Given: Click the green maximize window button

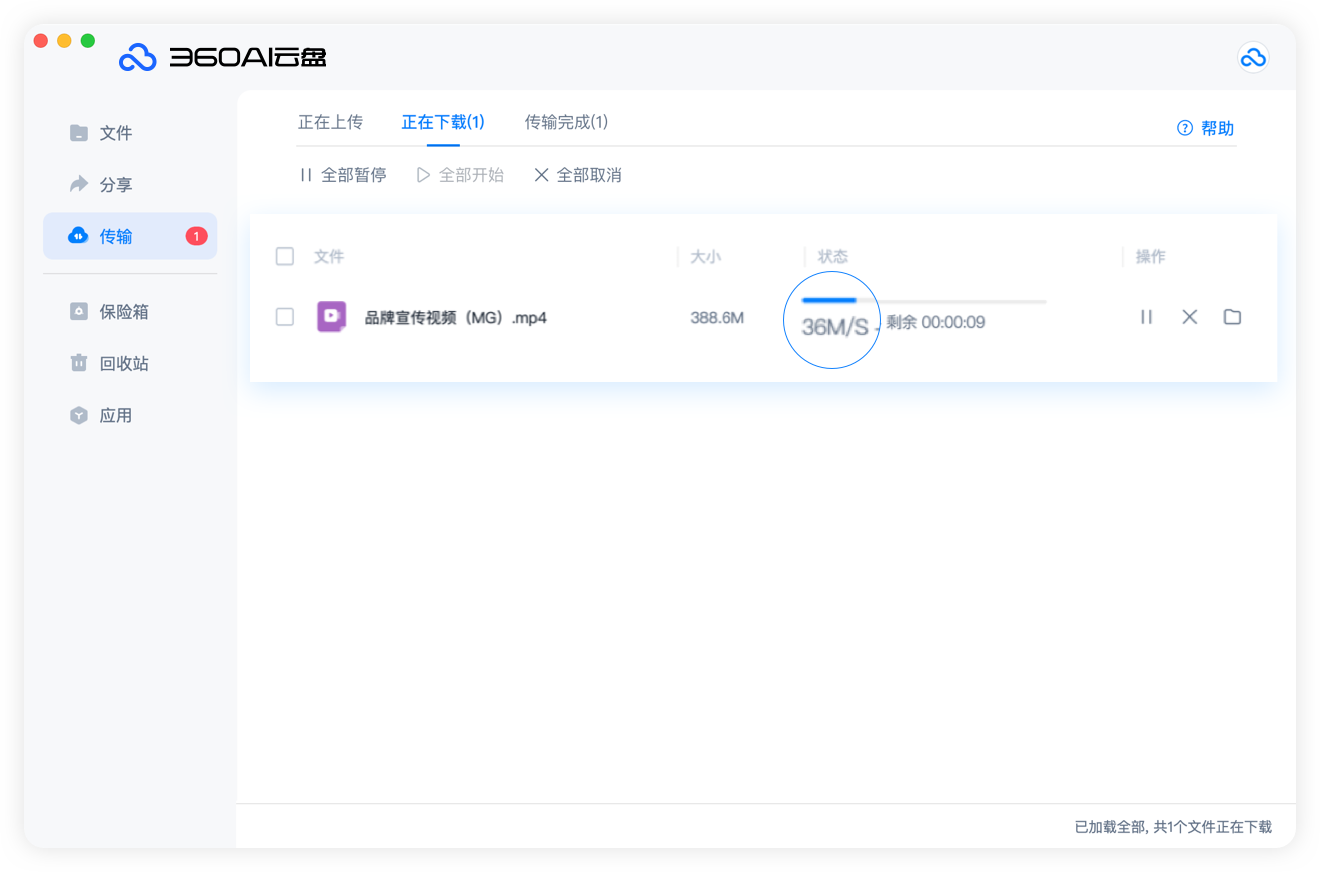Looking at the screenshot, I should 88,41.
